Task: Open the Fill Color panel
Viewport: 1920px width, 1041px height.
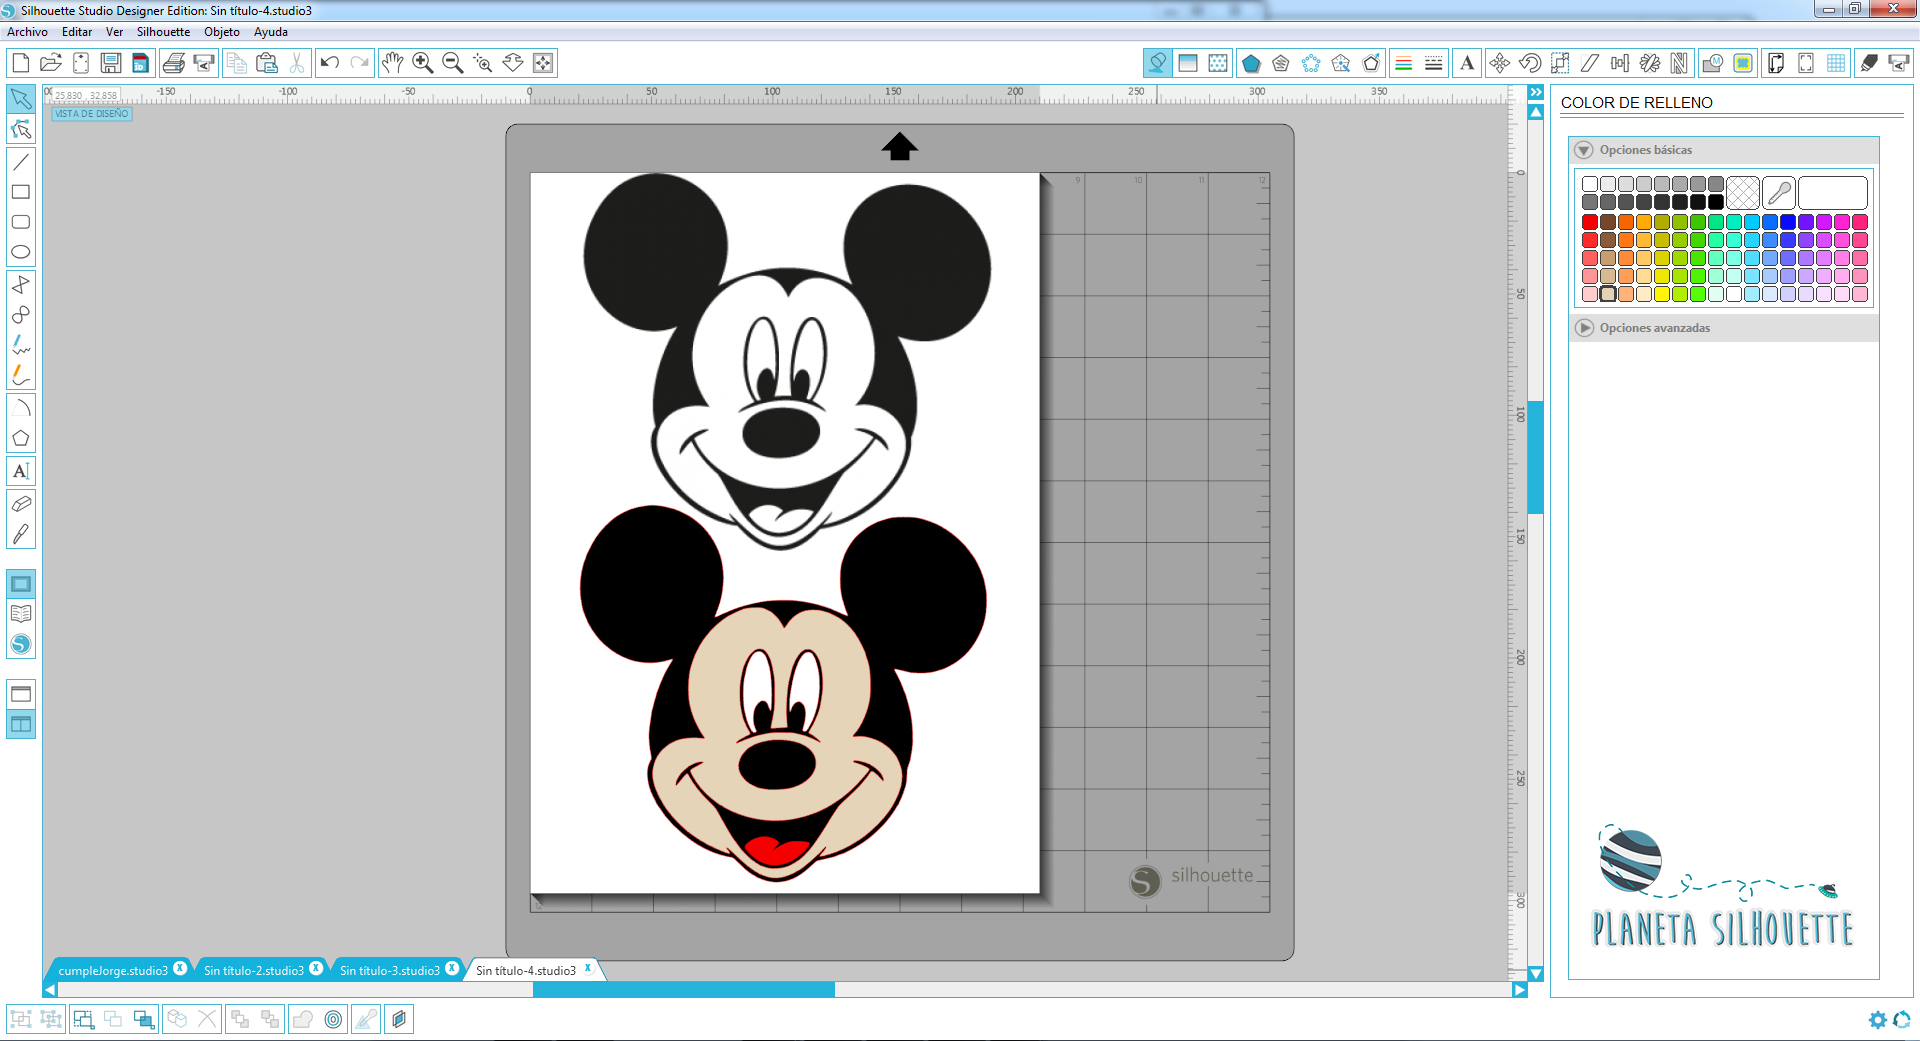Action: click(x=1157, y=63)
